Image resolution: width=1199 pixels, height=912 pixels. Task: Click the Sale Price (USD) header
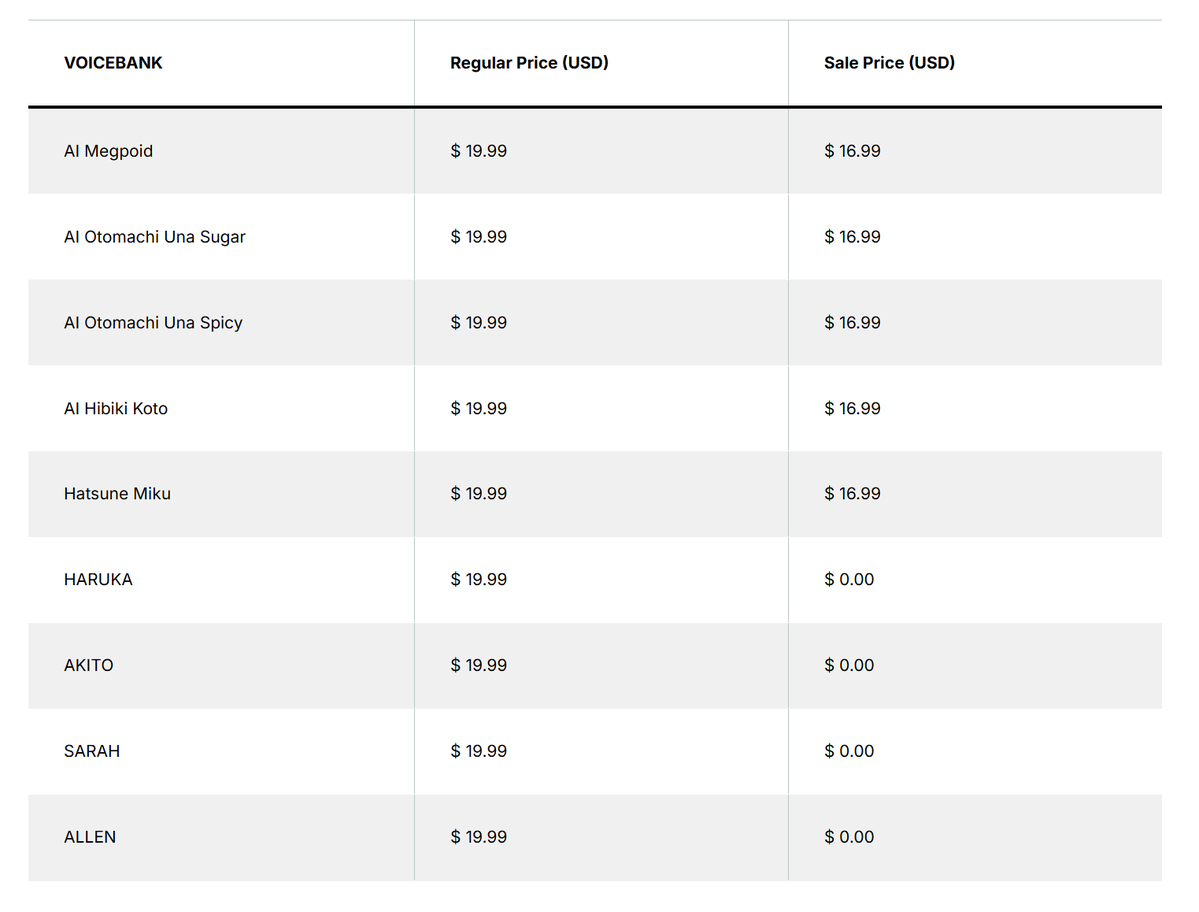pyautogui.click(x=889, y=63)
